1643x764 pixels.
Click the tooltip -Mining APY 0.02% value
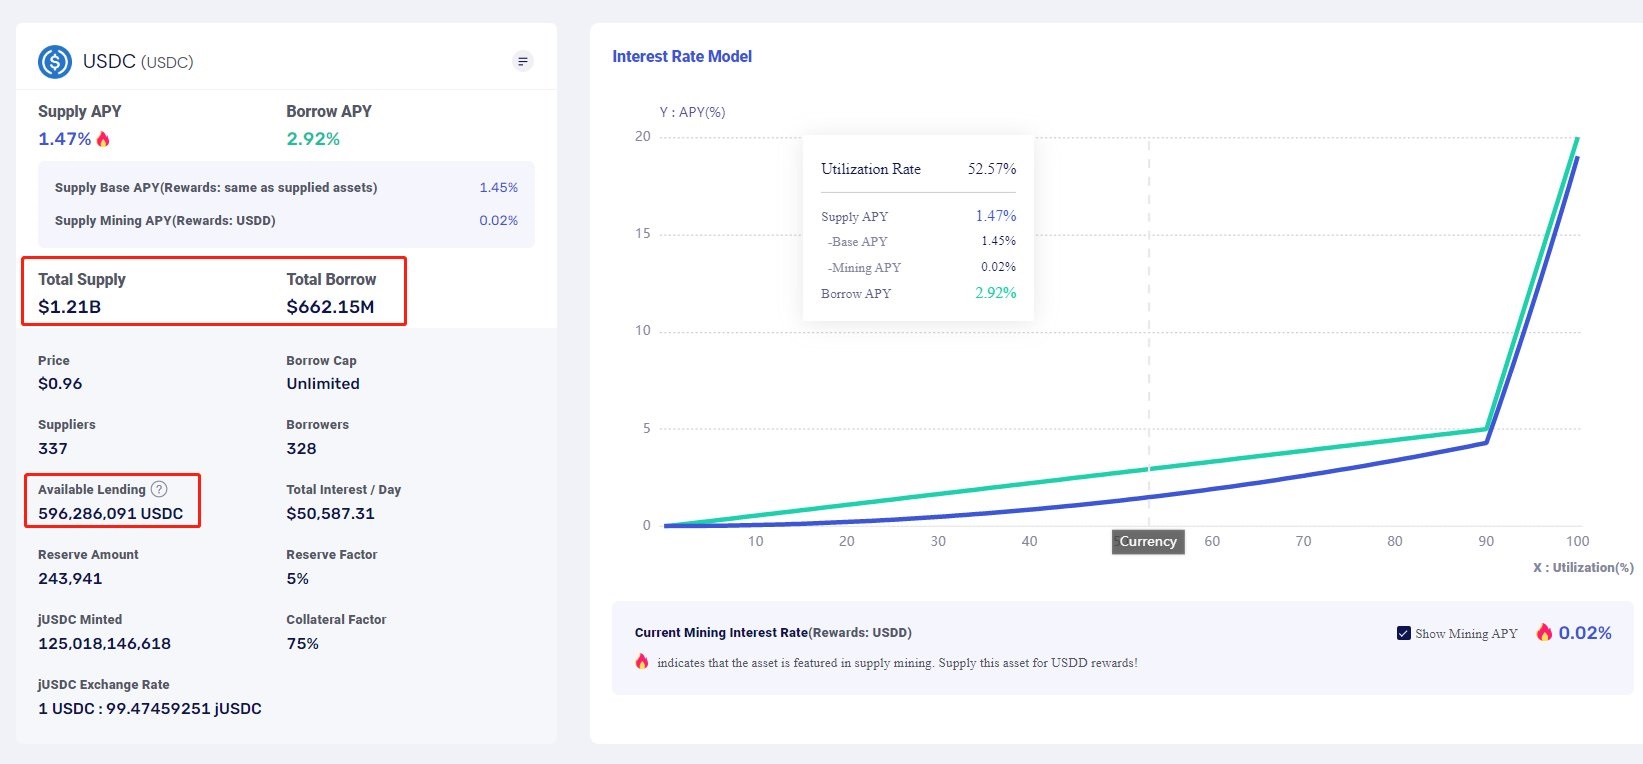coord(998,267)
